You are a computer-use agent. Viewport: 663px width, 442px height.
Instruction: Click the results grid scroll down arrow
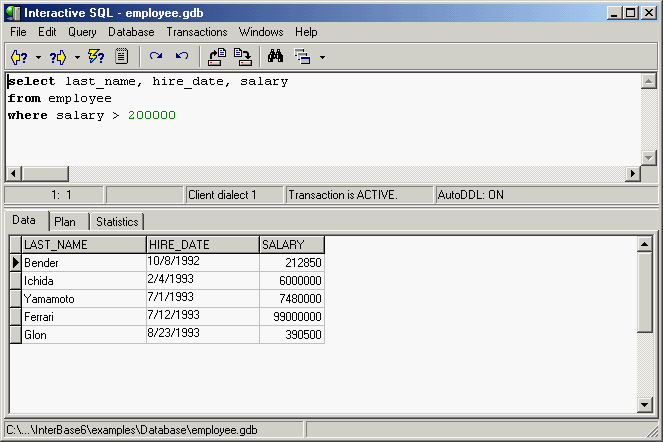click(x=645, y=405)
